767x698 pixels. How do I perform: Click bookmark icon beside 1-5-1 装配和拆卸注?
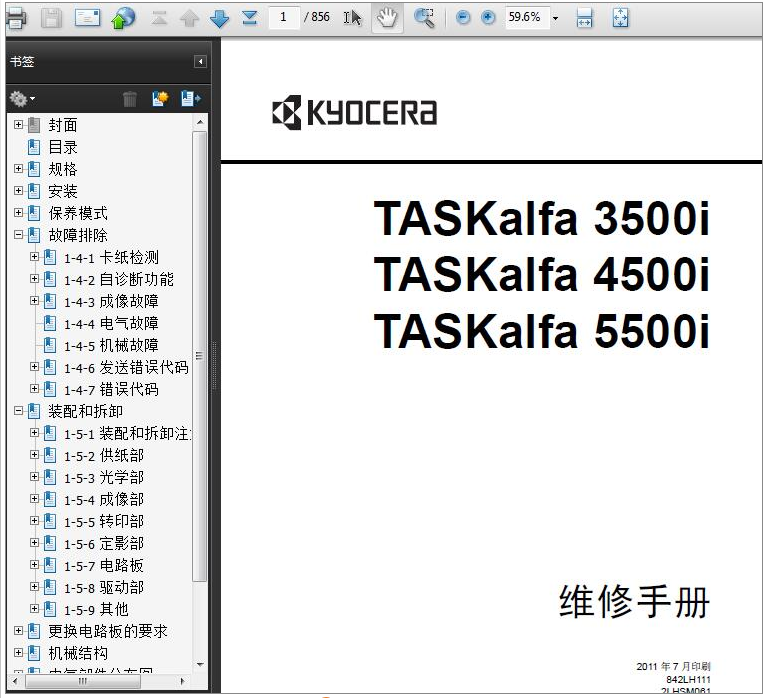[x=50, y=433]
